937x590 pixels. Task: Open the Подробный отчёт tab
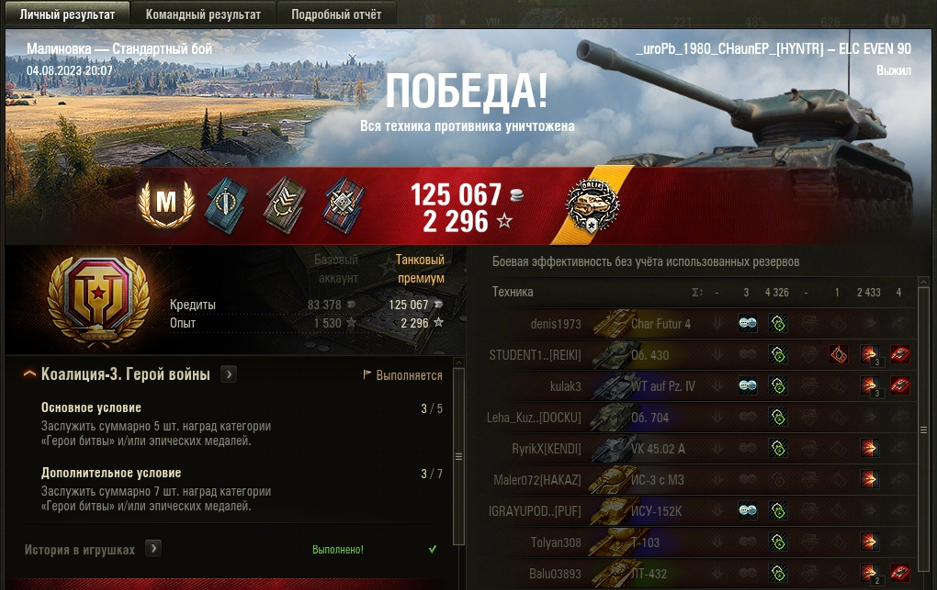click(x=336, y=14)
